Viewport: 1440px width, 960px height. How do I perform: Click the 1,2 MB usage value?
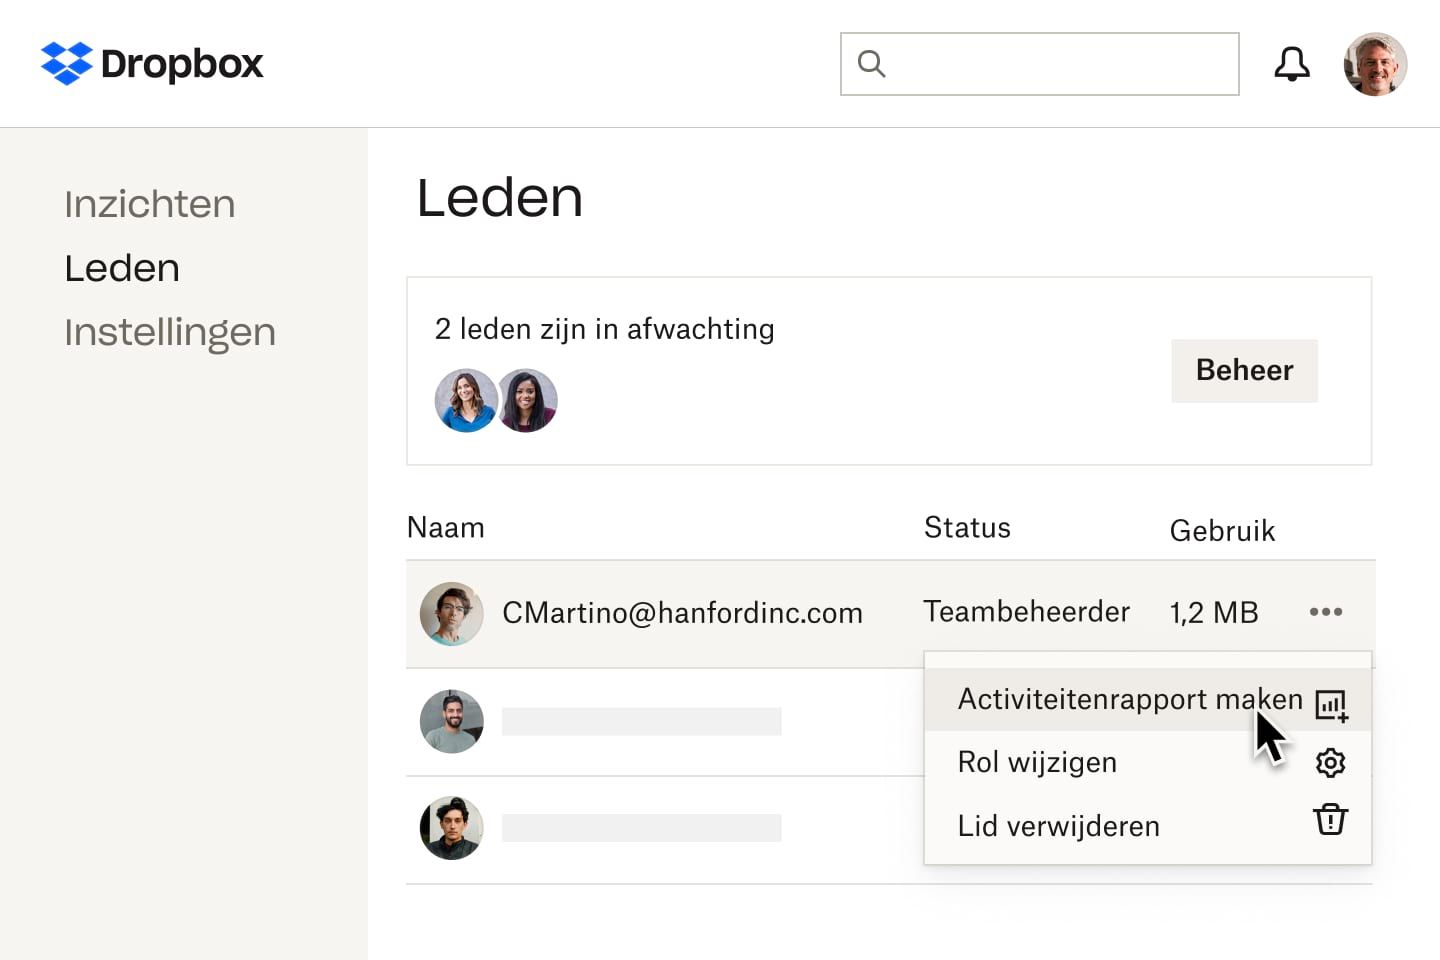(x=1214, y=612)
